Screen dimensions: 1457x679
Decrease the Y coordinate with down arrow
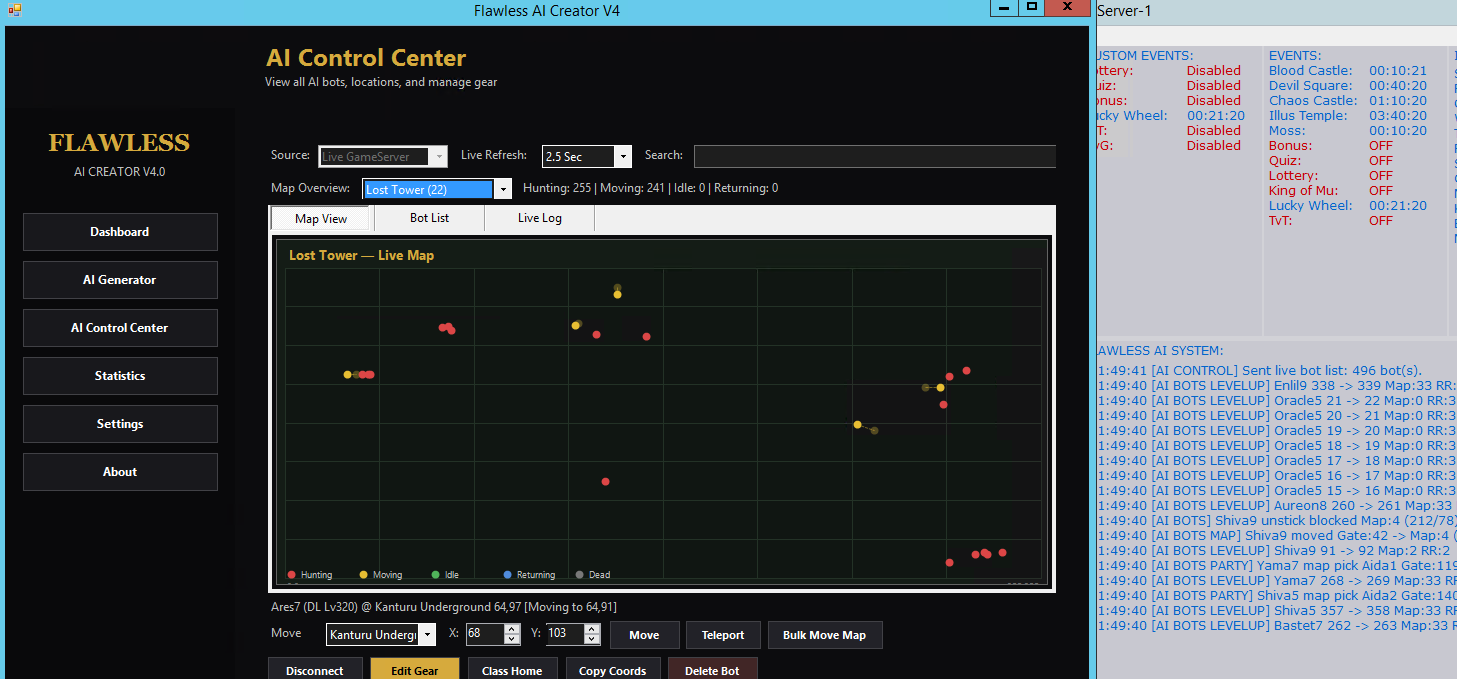coord(592,639)
